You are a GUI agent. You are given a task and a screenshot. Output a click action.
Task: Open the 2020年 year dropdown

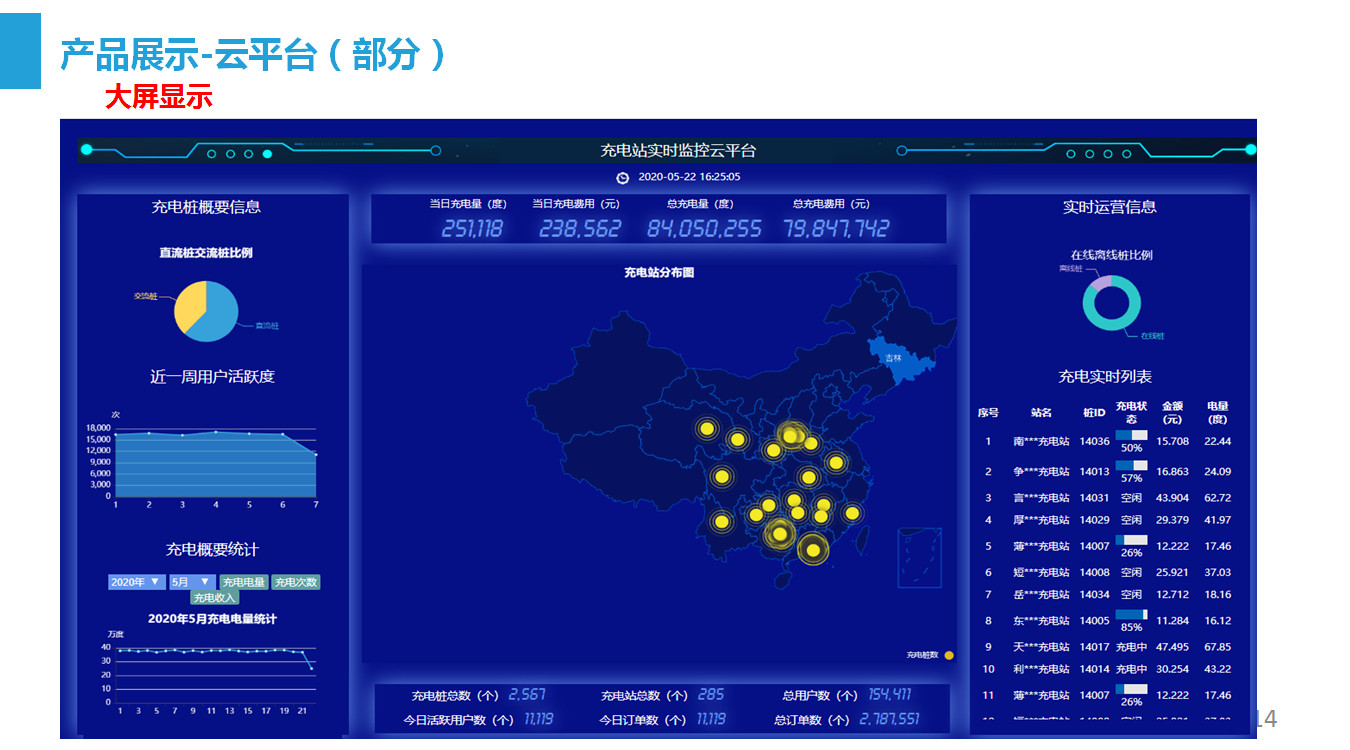point(136,582)
